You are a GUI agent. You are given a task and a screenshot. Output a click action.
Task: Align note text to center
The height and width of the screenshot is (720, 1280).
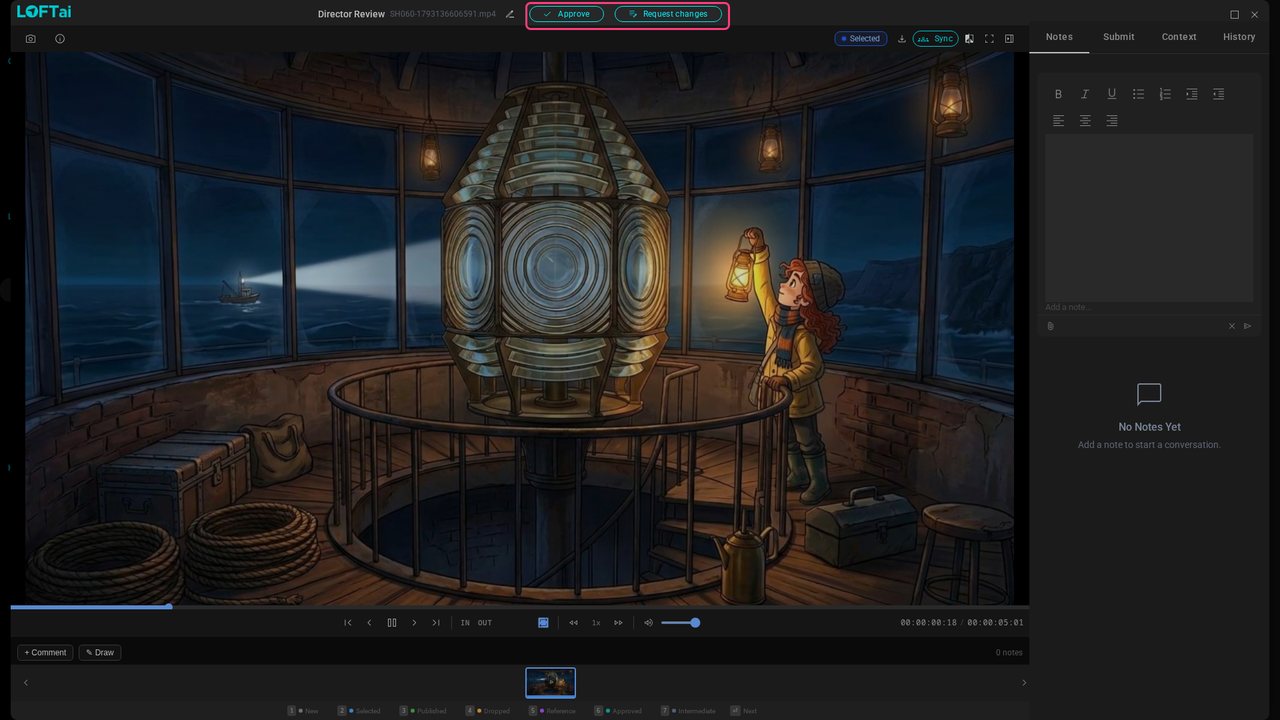coord(1085,121)
